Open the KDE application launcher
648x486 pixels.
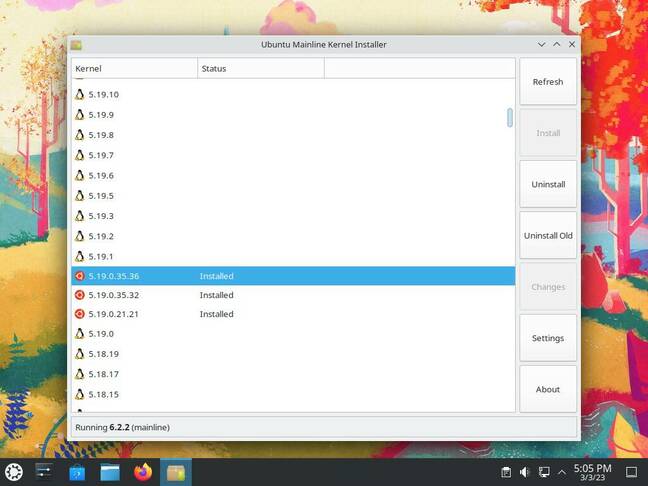tap(13, 472)
